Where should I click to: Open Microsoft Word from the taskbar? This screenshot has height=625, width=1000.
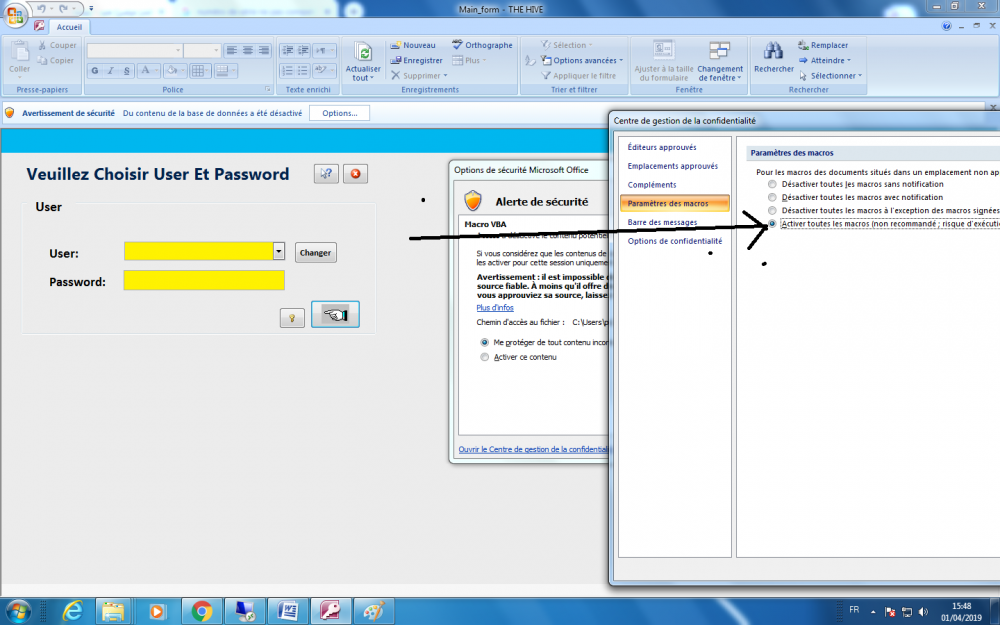[288, 612]
